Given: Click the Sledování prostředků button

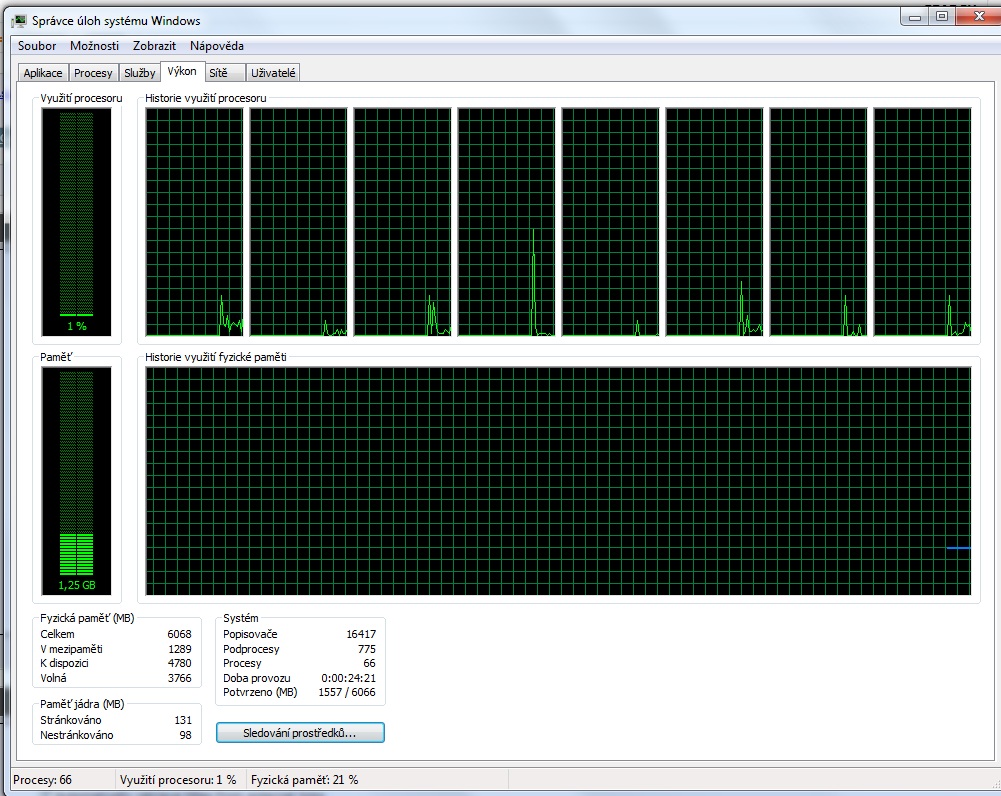Looking at the screenshot, I should pos(300,733).
